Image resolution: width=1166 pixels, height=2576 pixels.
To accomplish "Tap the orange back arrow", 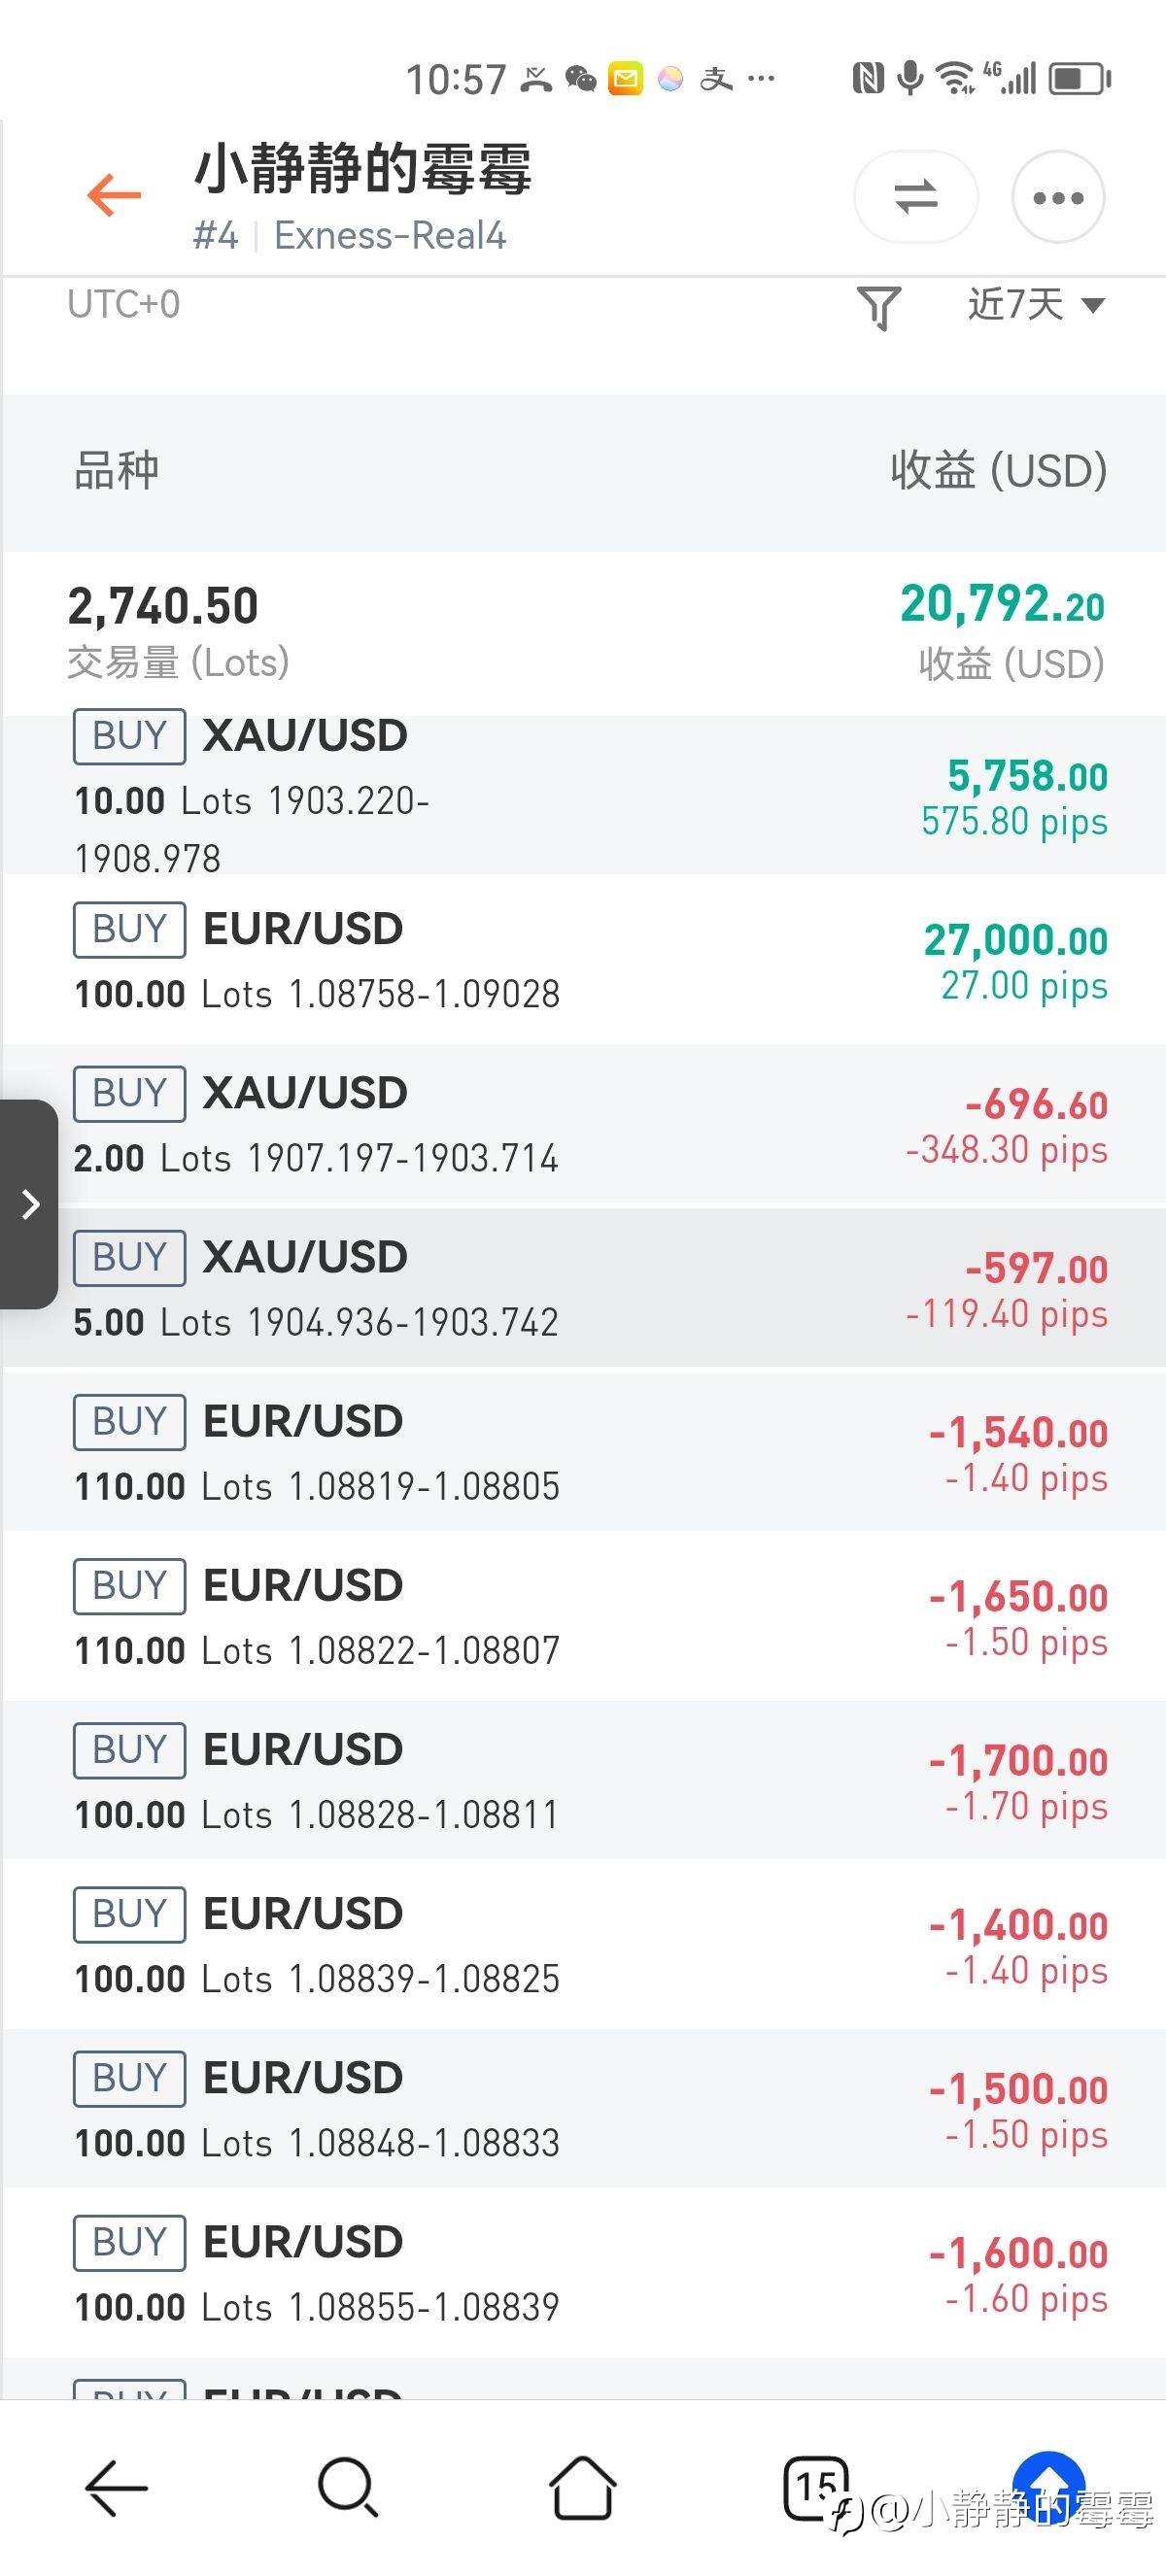I will [x=114, y=195].
